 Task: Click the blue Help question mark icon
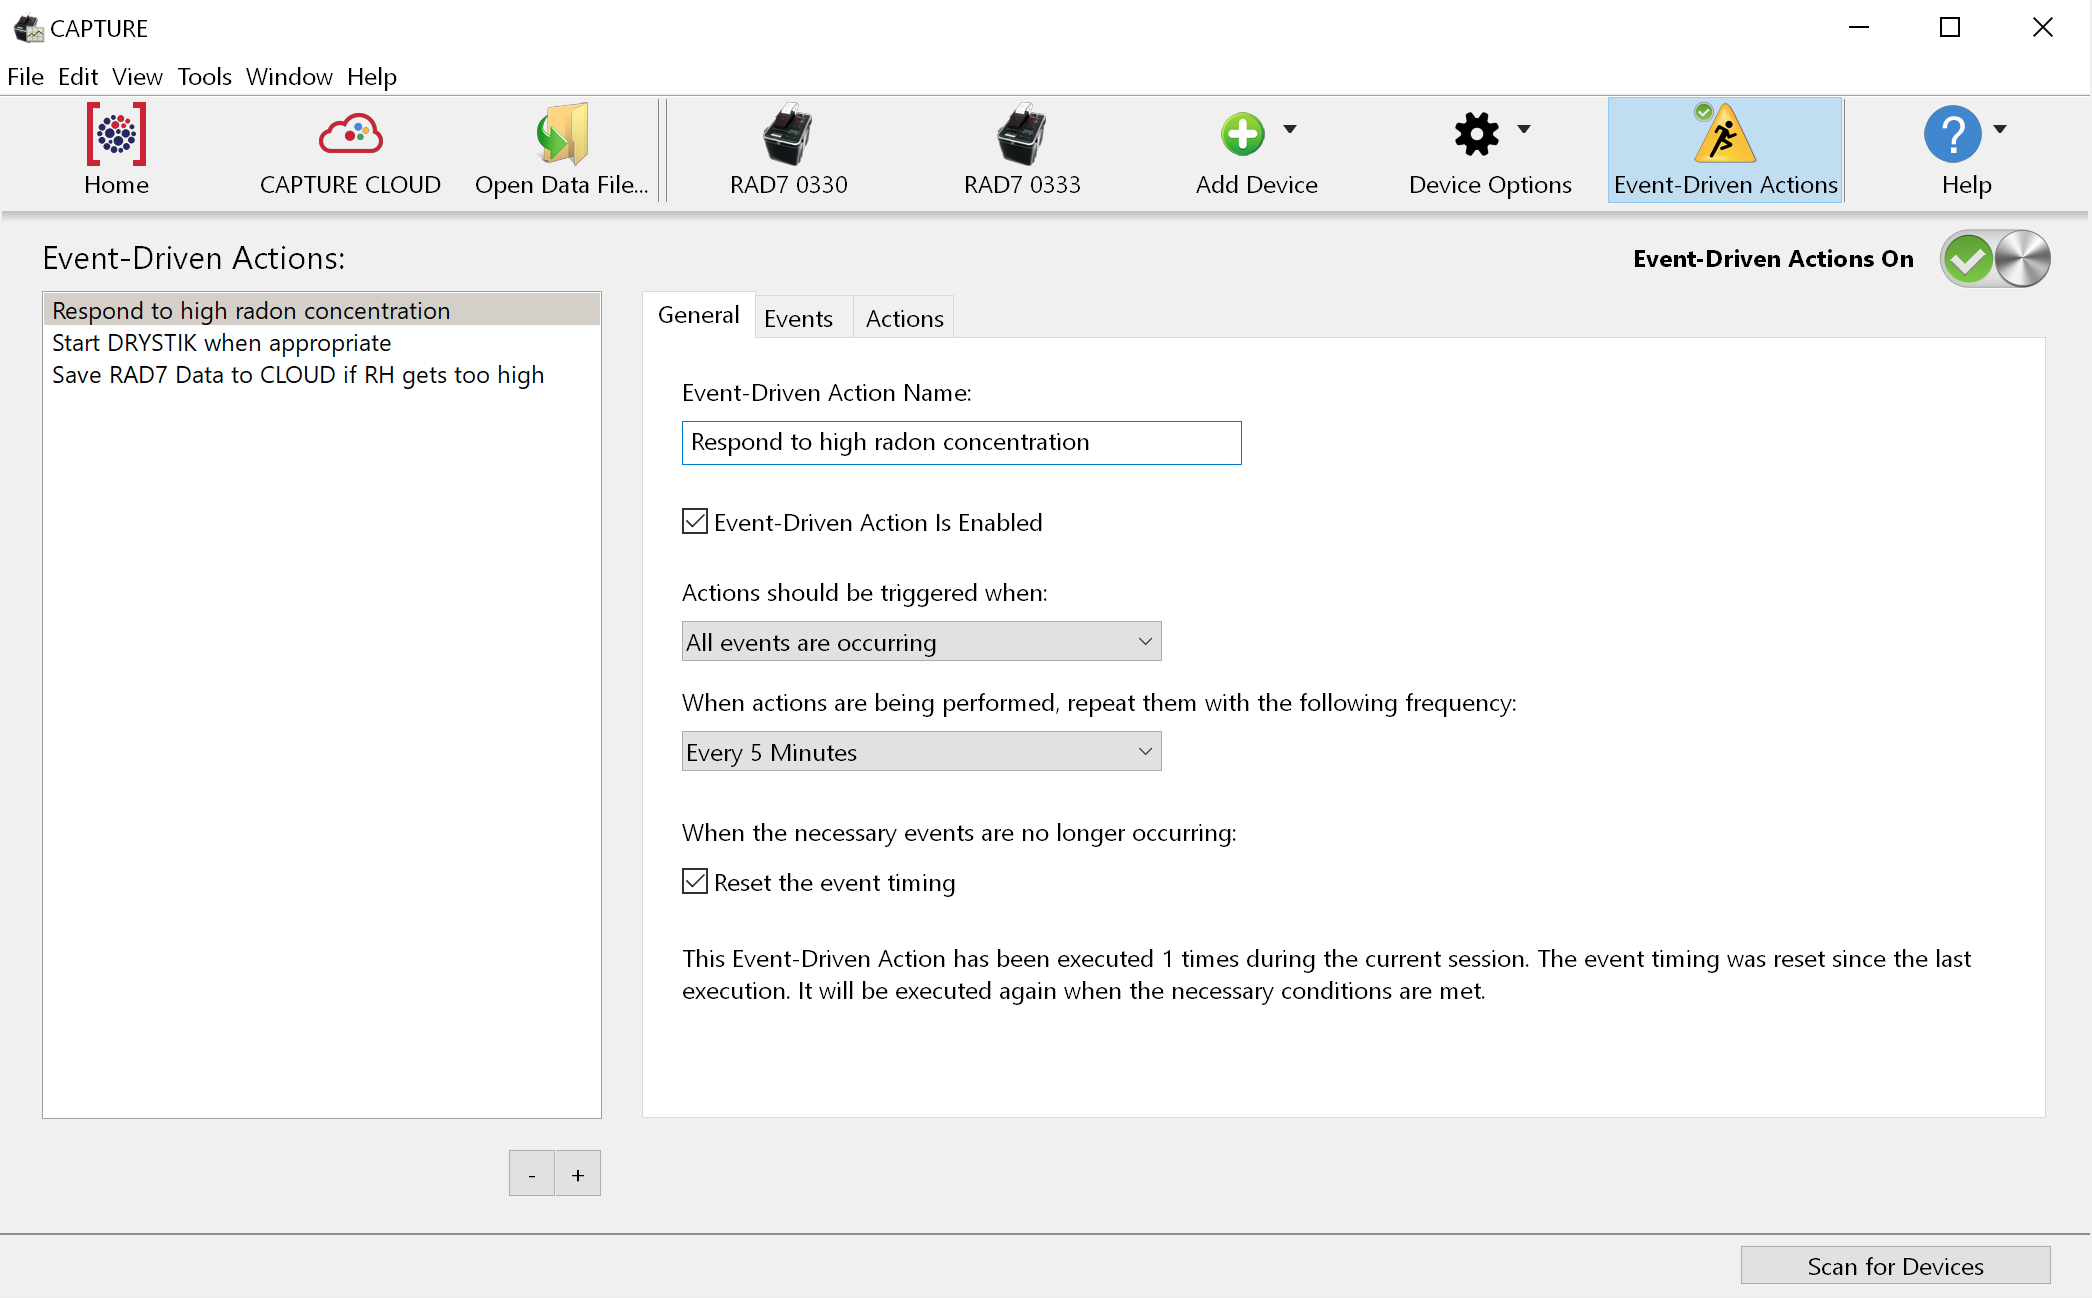[1952, 134]
